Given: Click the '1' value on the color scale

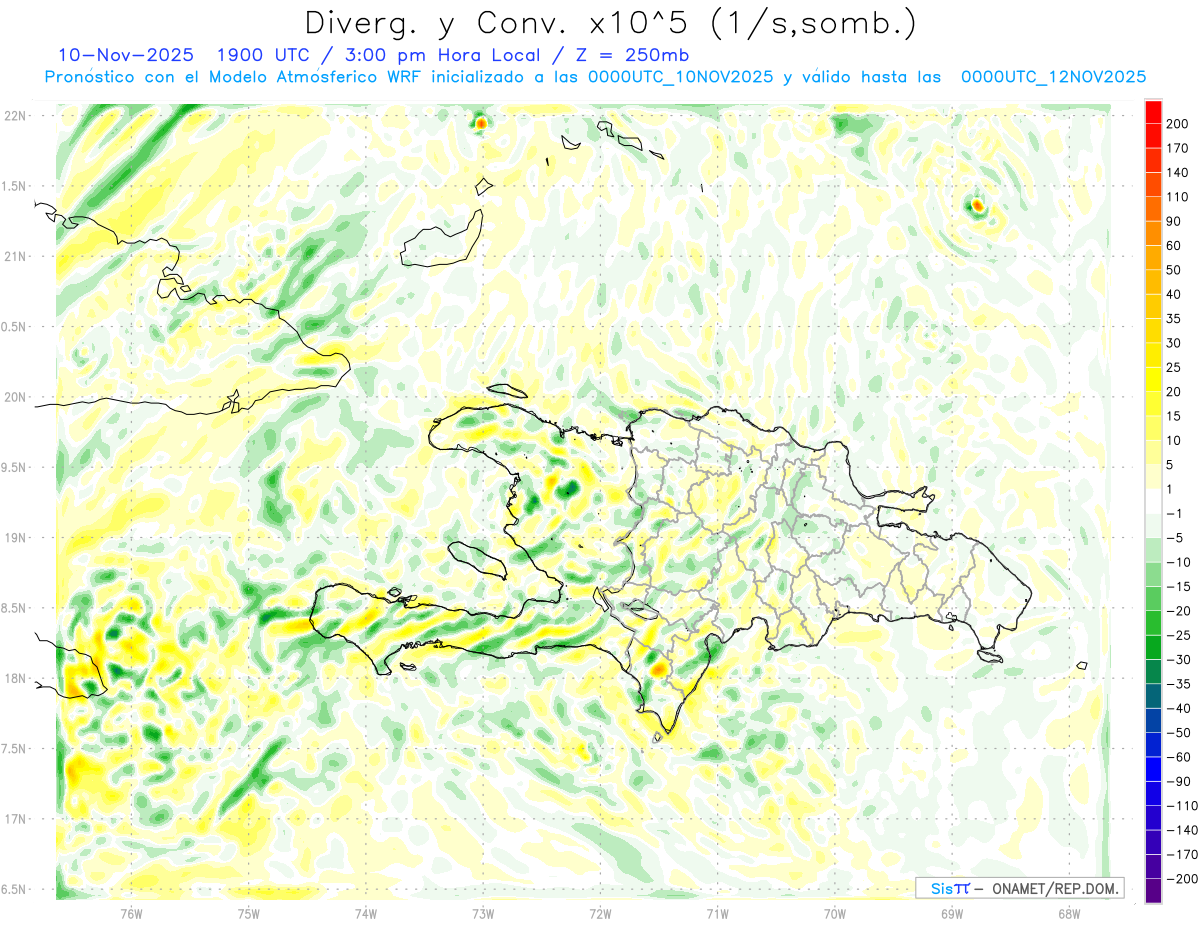Looking at the screenshot, I should tap(1169, 490).
